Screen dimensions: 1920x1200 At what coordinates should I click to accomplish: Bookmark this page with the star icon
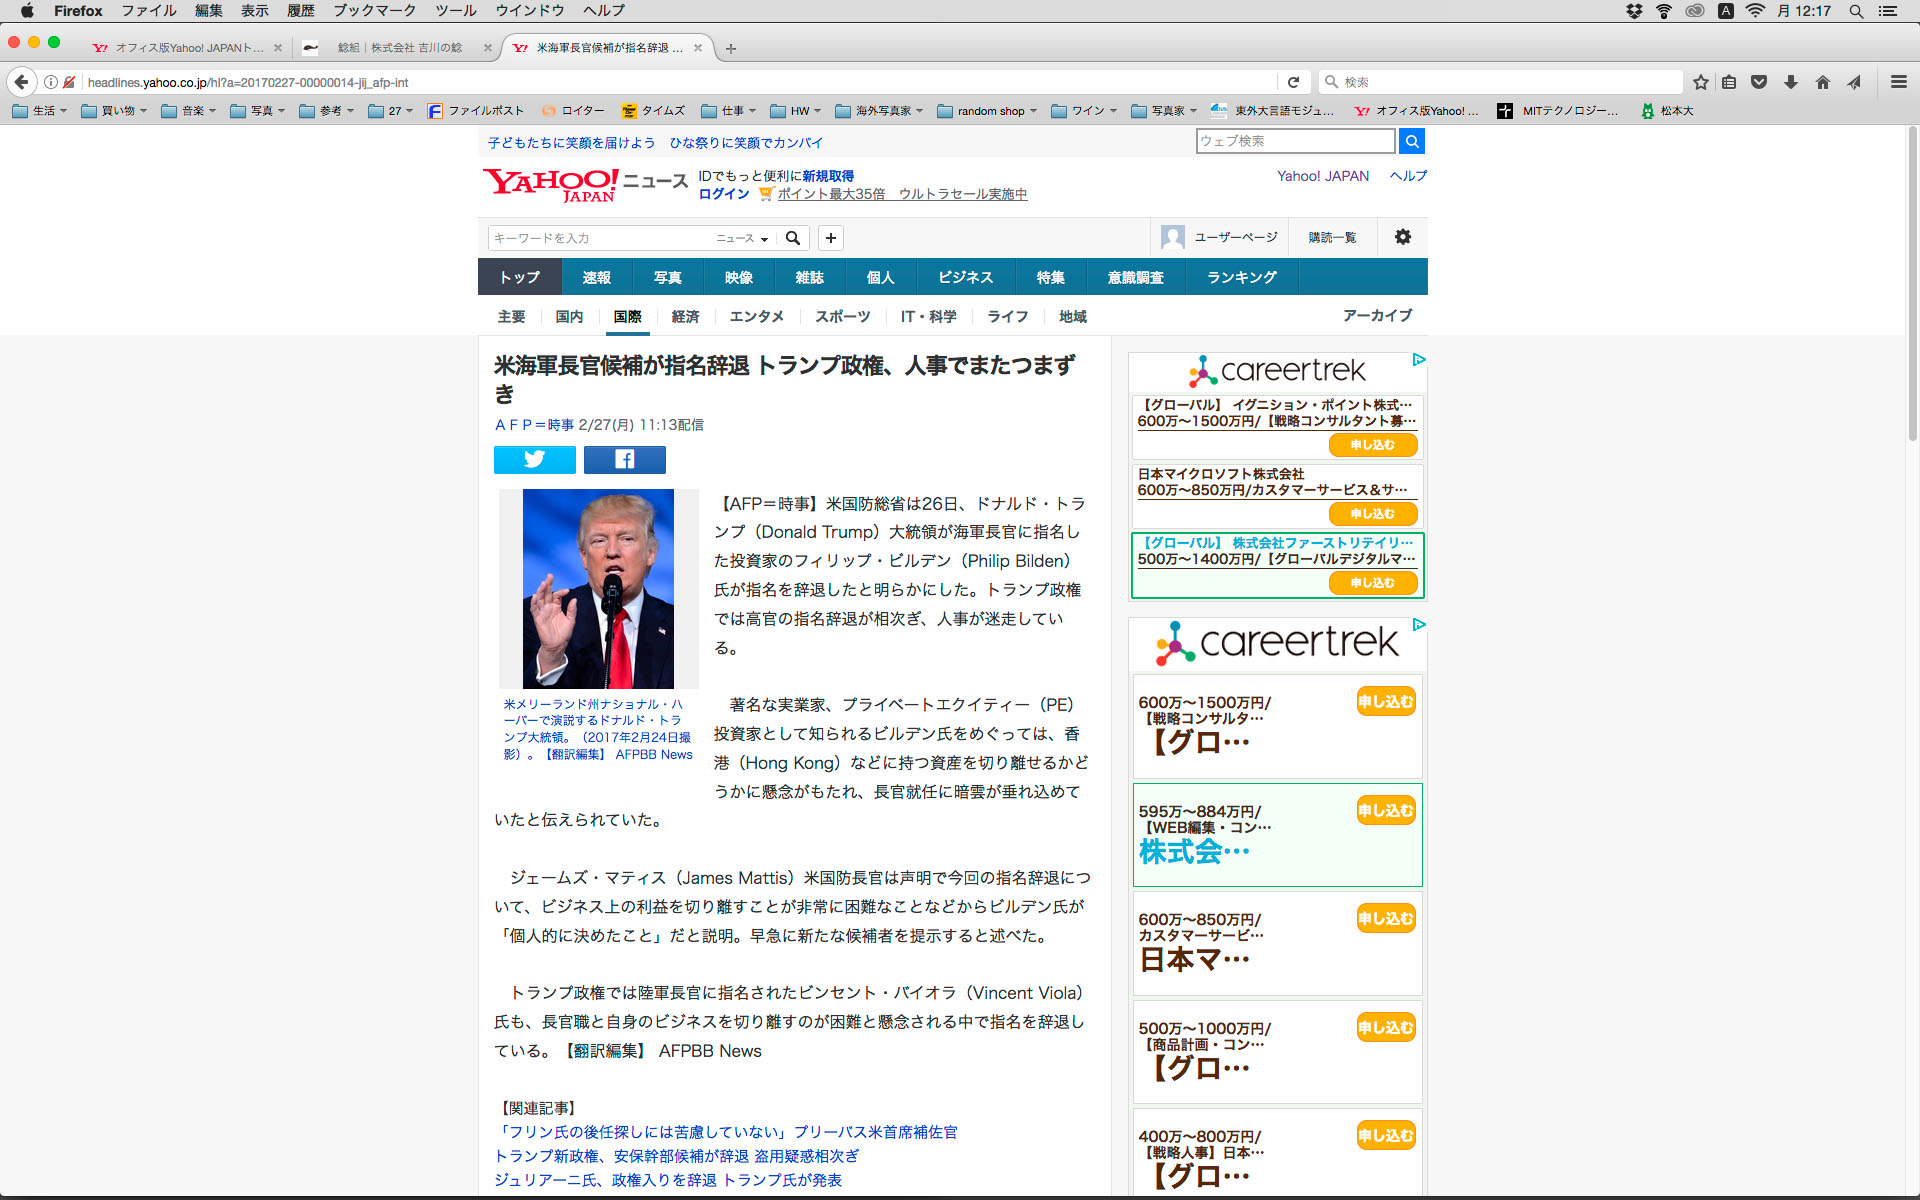(x=1700, y=82)
